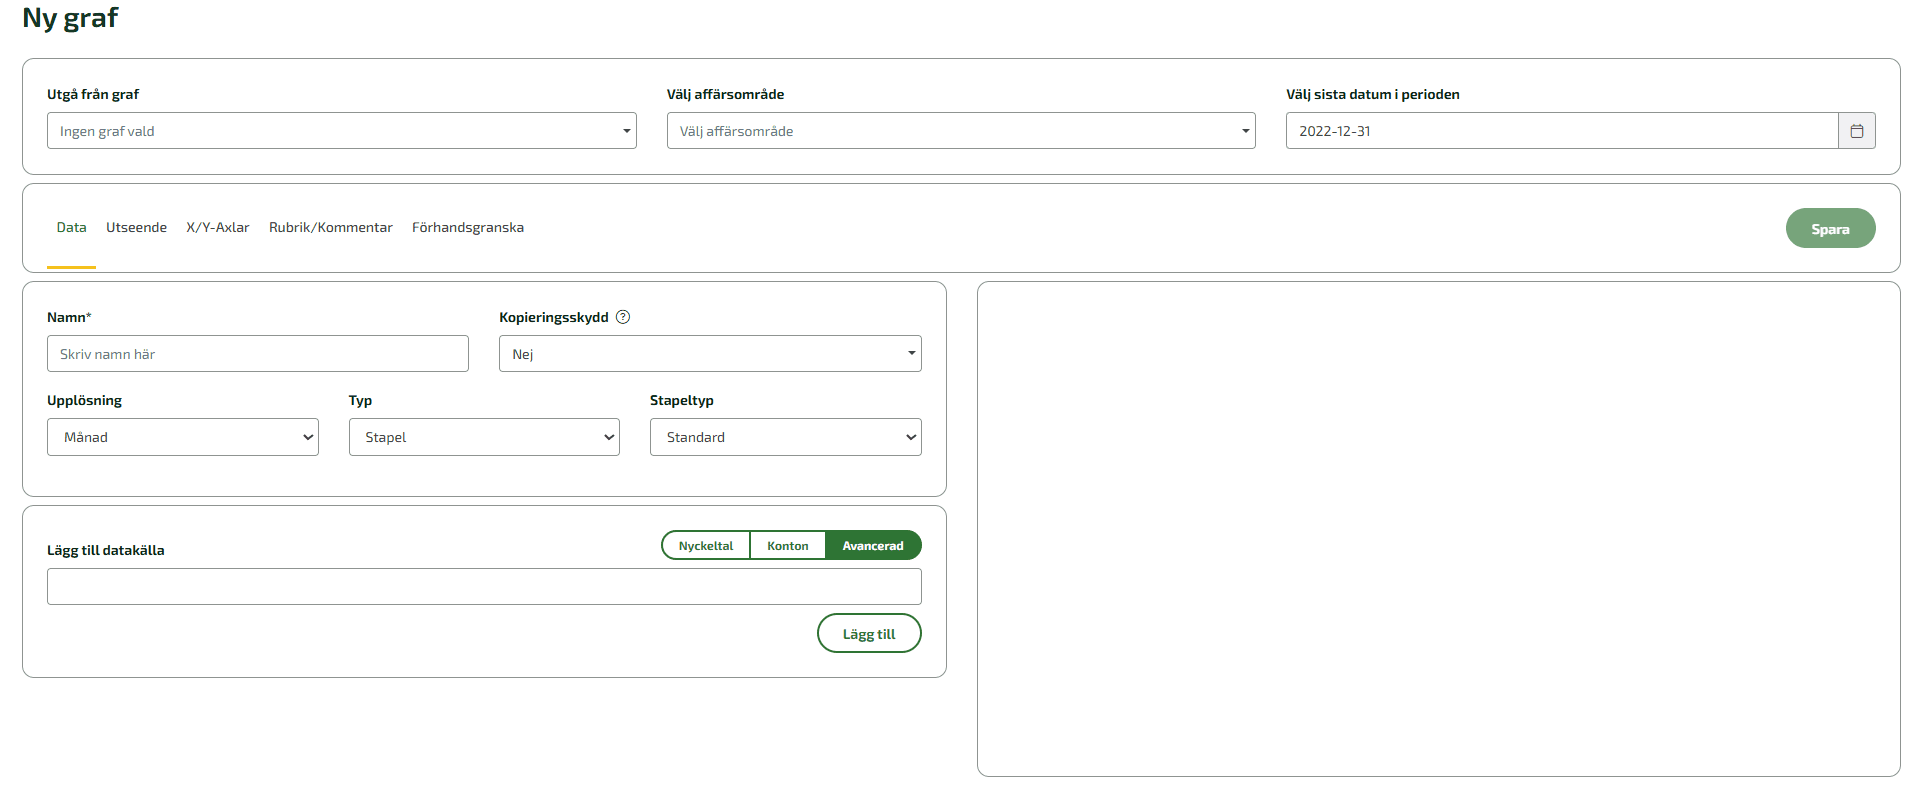
Task: Click the Välj sista datum i perioden label
Action: pos(1373,94)
